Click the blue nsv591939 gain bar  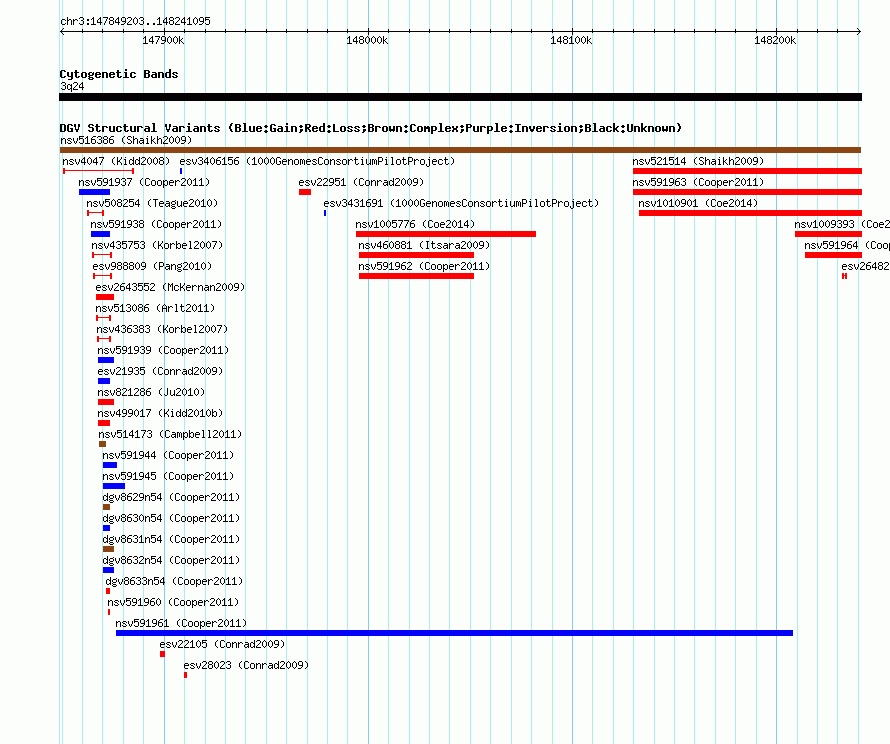tap(106, 360)
